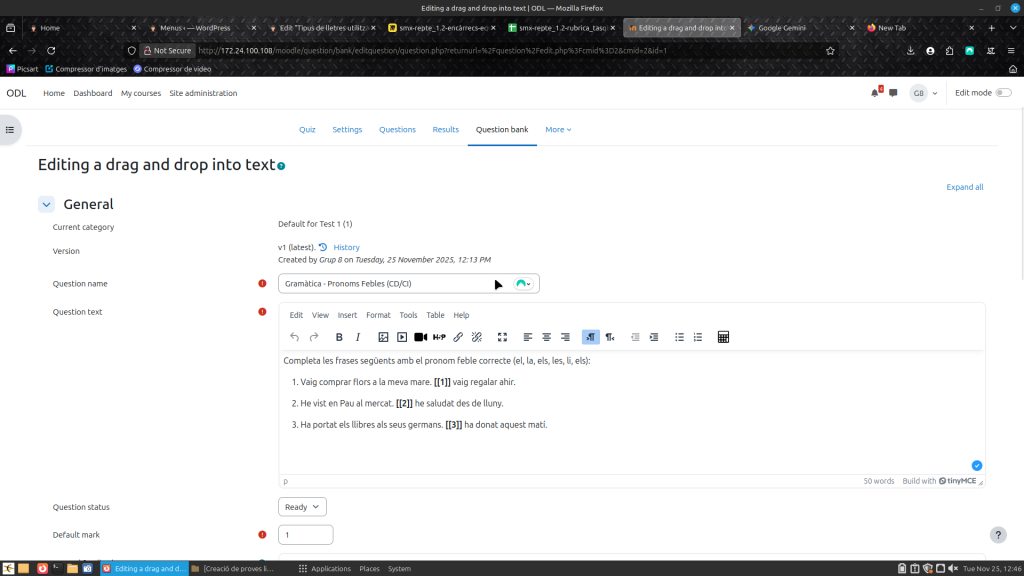Toggle right-to-left text direction
Image resolution: width=1024 pixels, height=576 pixels.
(x=609, y=337)
